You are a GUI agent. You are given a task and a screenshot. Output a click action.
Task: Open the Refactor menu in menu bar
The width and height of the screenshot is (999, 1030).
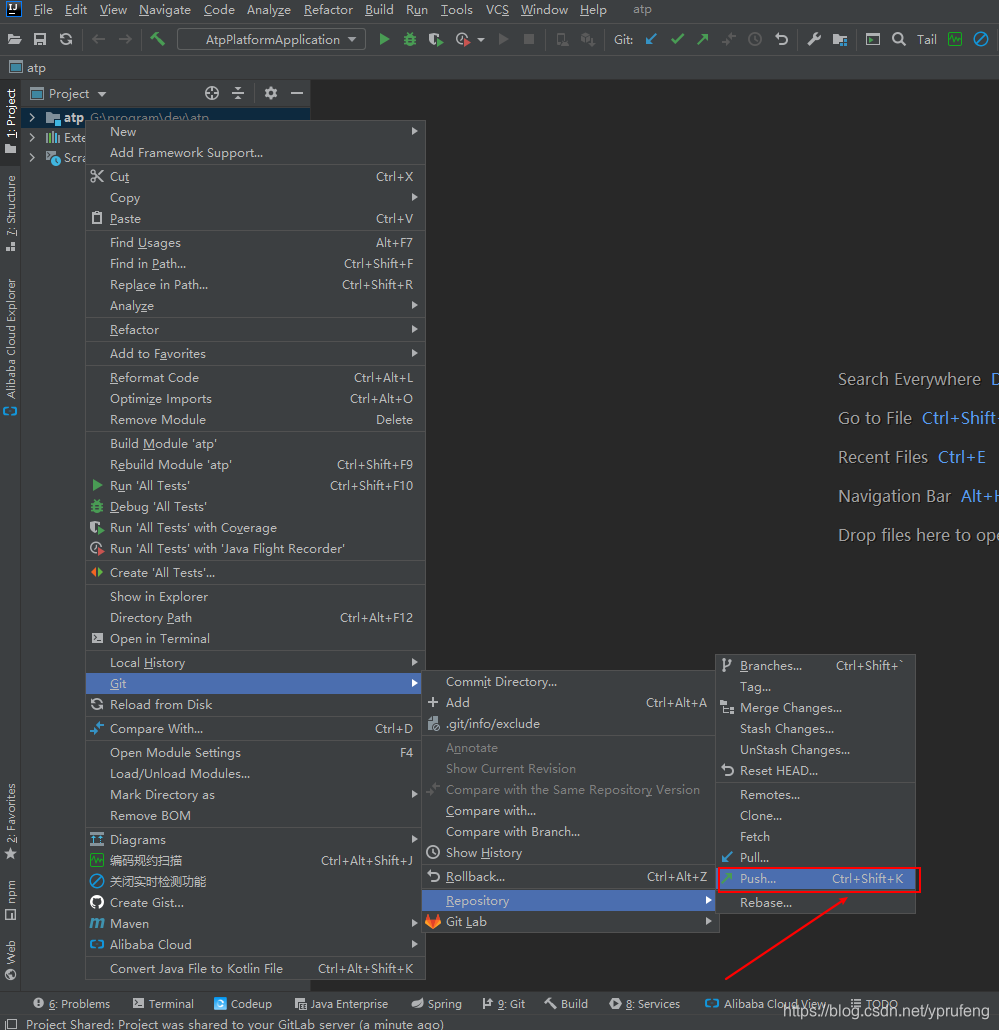tap(328, 10)
